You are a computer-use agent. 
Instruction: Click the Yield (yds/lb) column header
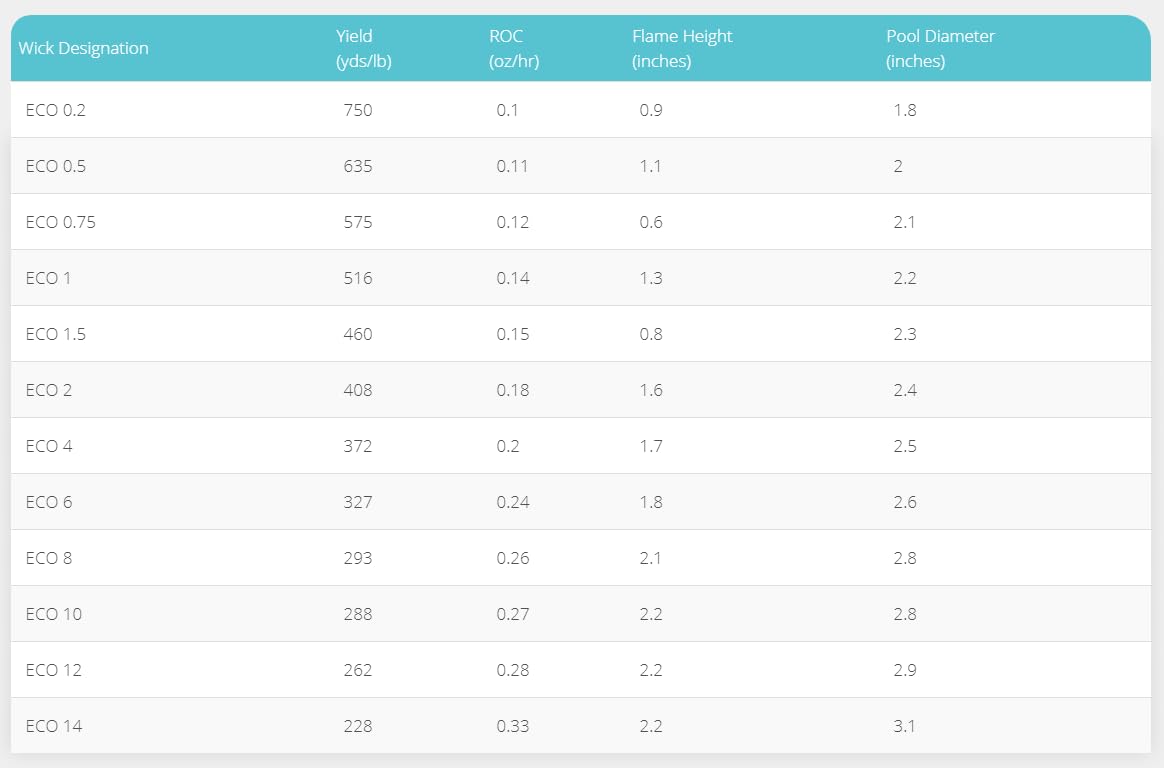pyautogui.click(x=363, y=48)
